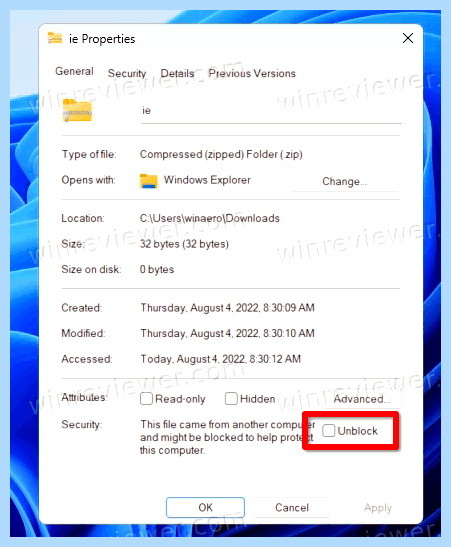Click the Modified date ending 8:30:10 AM

[x=227, y=333]
